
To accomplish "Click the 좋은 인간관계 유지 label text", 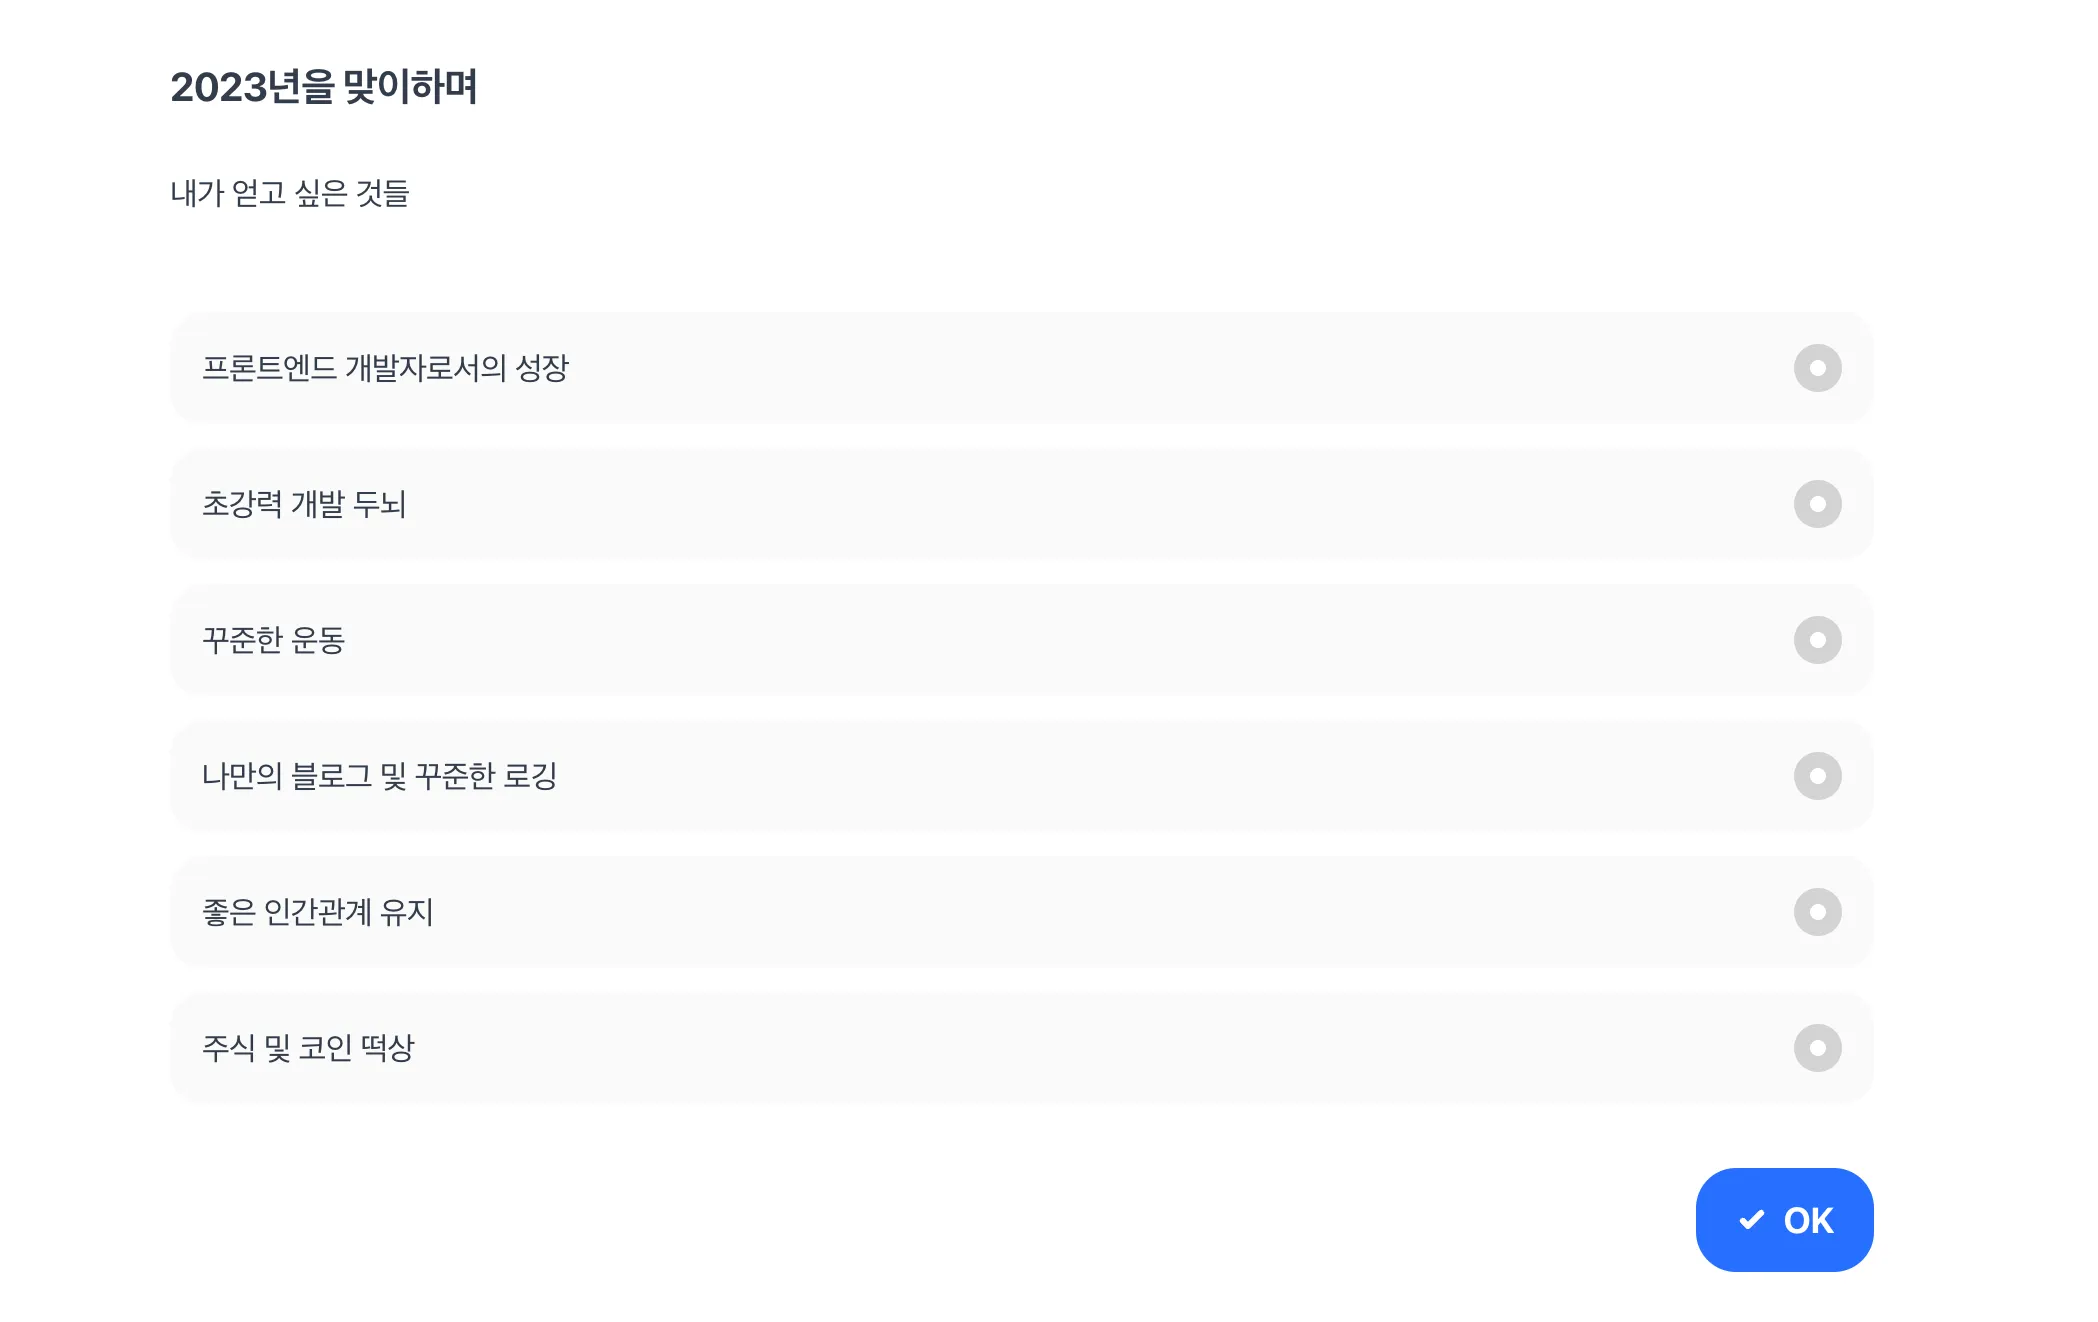I will click(x=317, y=912).
